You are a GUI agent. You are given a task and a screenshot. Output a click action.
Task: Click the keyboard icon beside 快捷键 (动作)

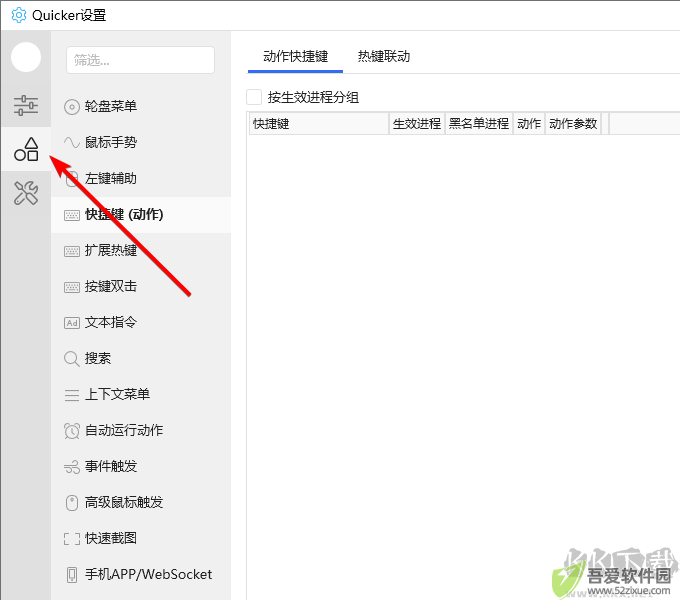tap(72, 215)
